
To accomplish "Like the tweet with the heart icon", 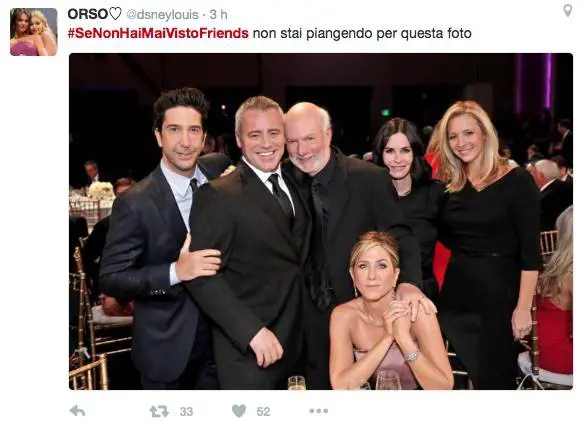I will point(239,411).
